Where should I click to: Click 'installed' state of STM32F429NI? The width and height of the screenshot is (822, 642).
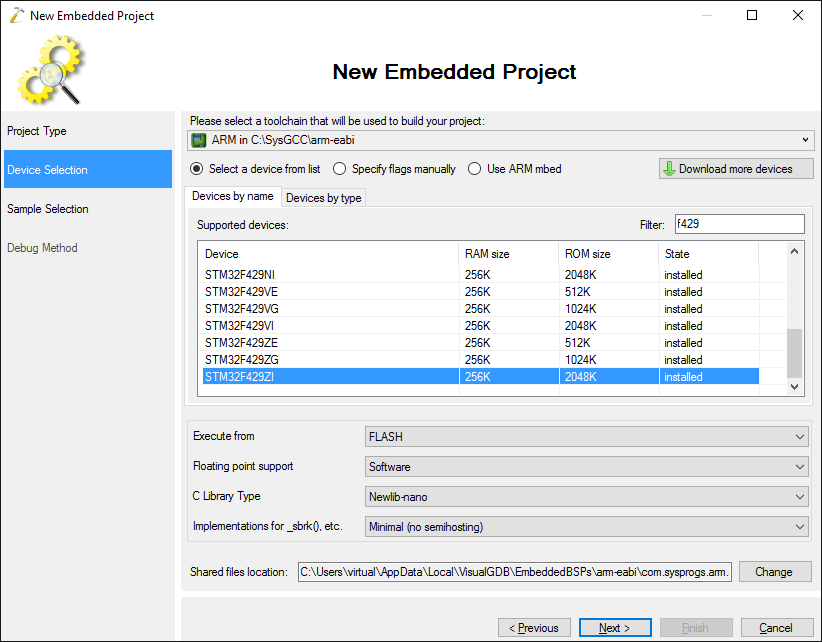coord(683,275)
